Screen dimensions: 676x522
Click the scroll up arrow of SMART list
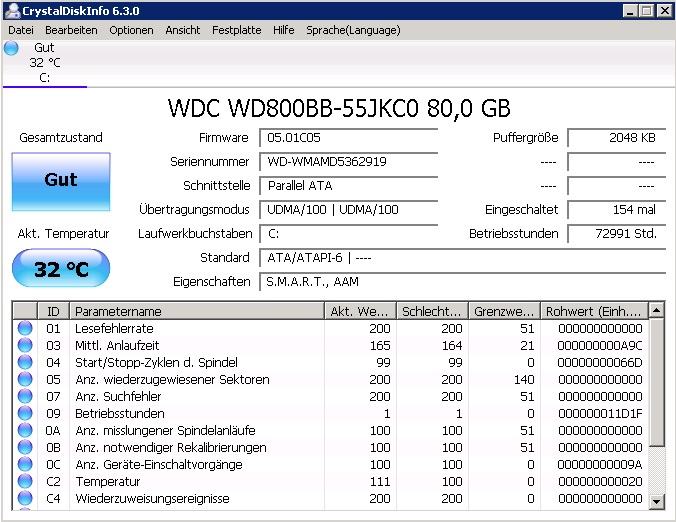[x=656, y=310]
